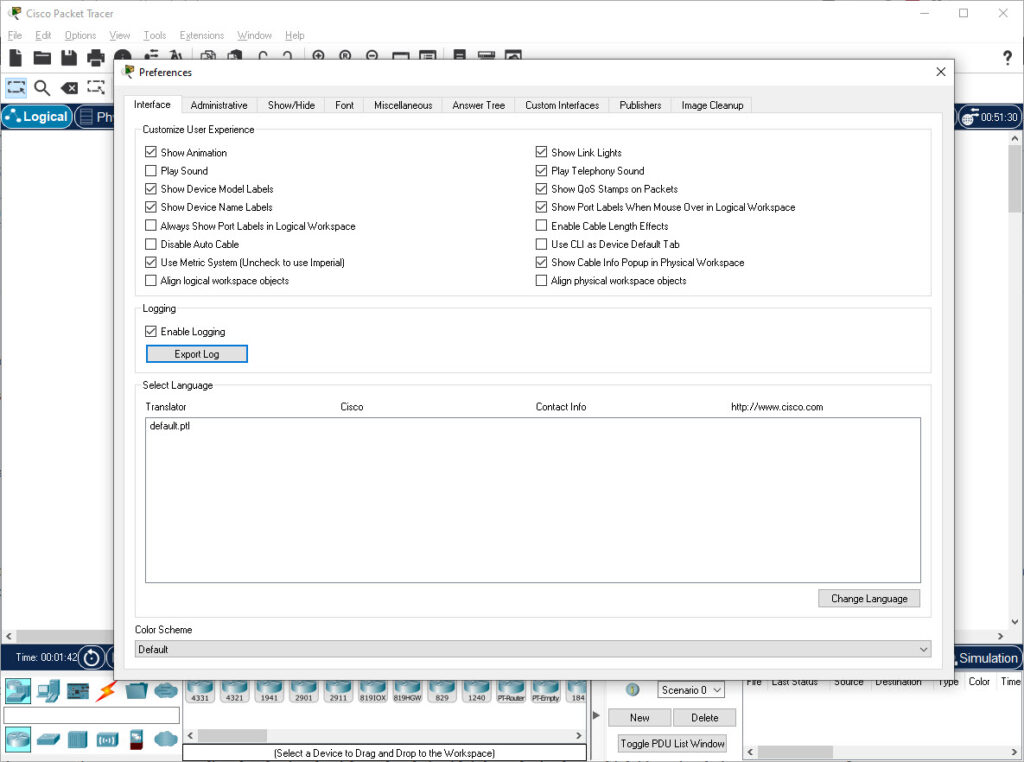1024x762 pixels.
Task: Choose the Hubs subcategory icon
Action: click(78, 740)
